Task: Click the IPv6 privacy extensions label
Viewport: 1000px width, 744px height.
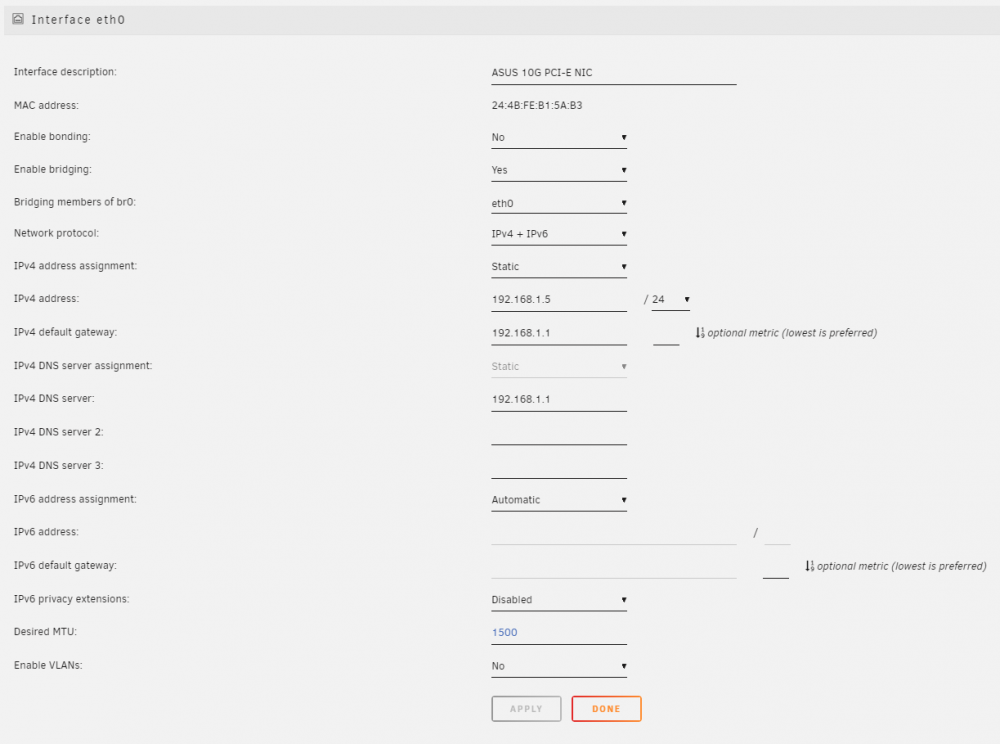Action: [71, 599]
